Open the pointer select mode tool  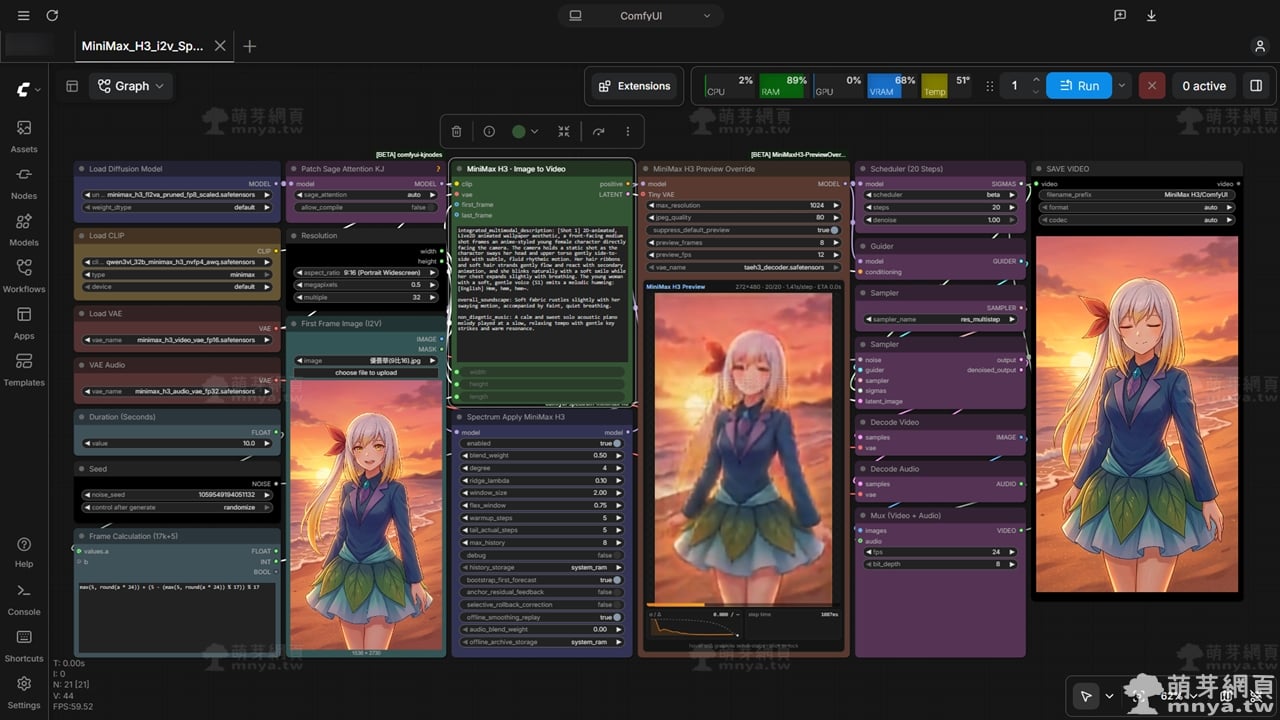point(1085,696)
